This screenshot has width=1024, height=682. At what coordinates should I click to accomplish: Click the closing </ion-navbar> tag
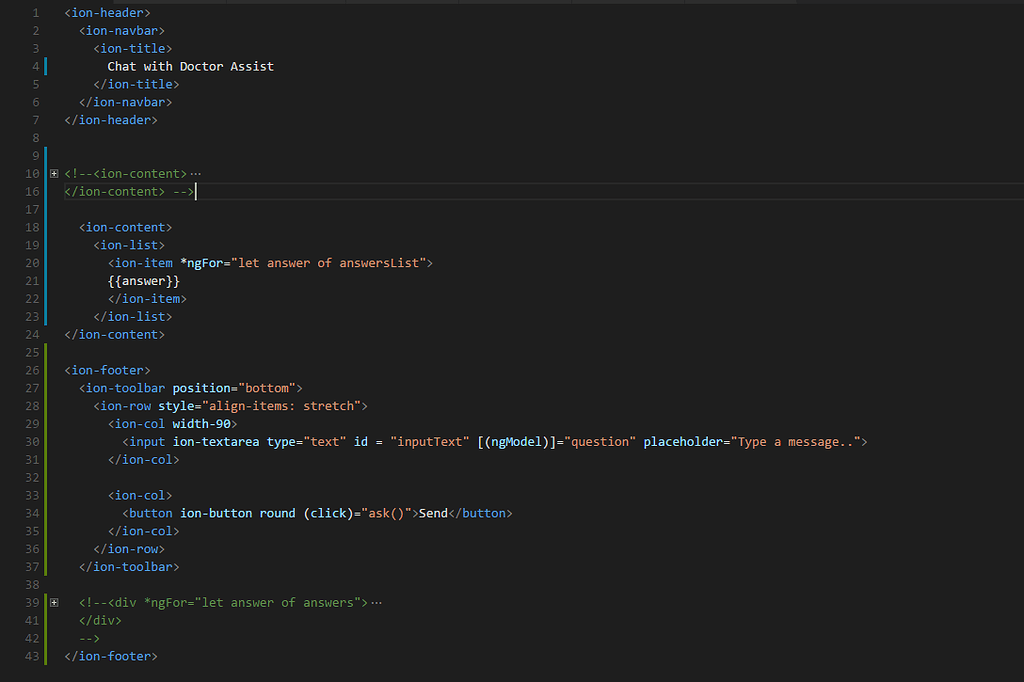[125, 102]
